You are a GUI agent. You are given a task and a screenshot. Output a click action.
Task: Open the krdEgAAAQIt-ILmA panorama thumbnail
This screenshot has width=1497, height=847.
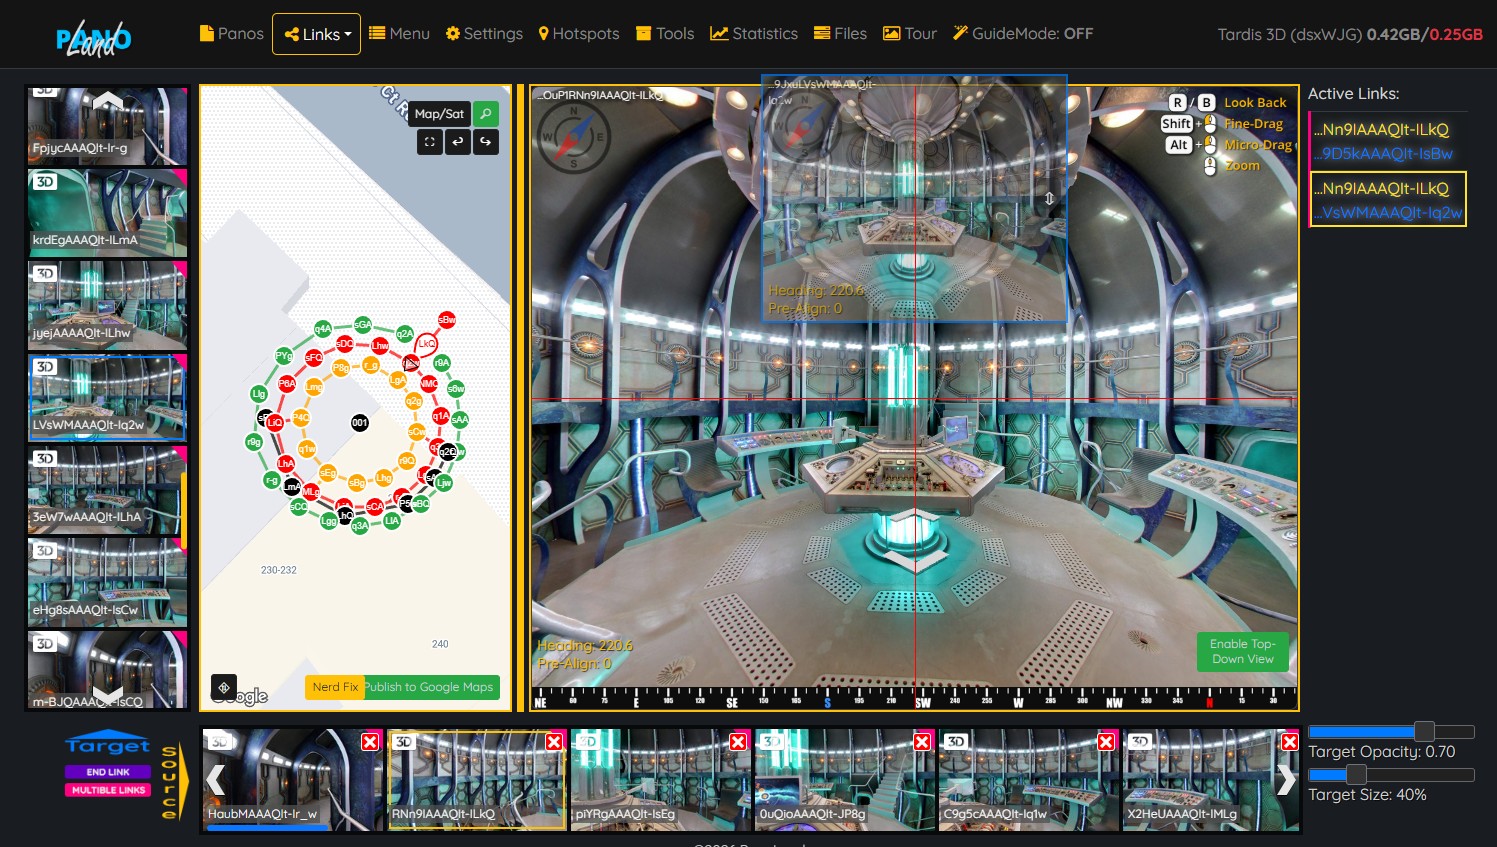click(x=108, y=213)
